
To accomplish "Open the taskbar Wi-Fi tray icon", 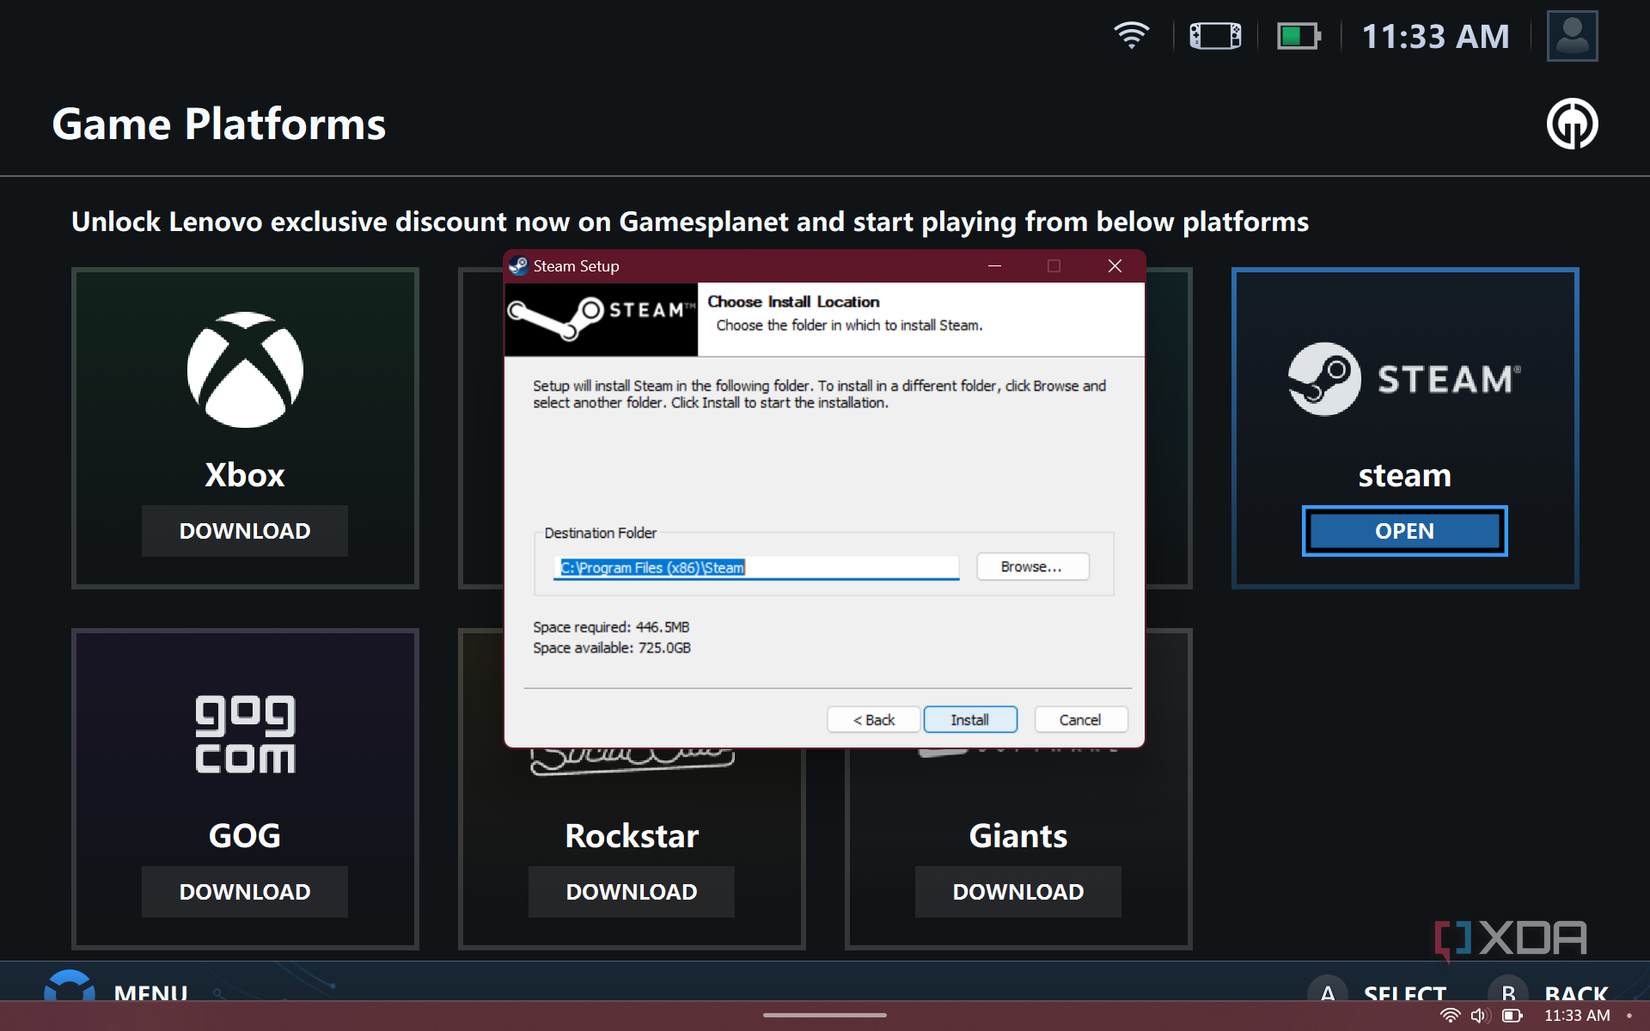I will tap(1449, 1016).
